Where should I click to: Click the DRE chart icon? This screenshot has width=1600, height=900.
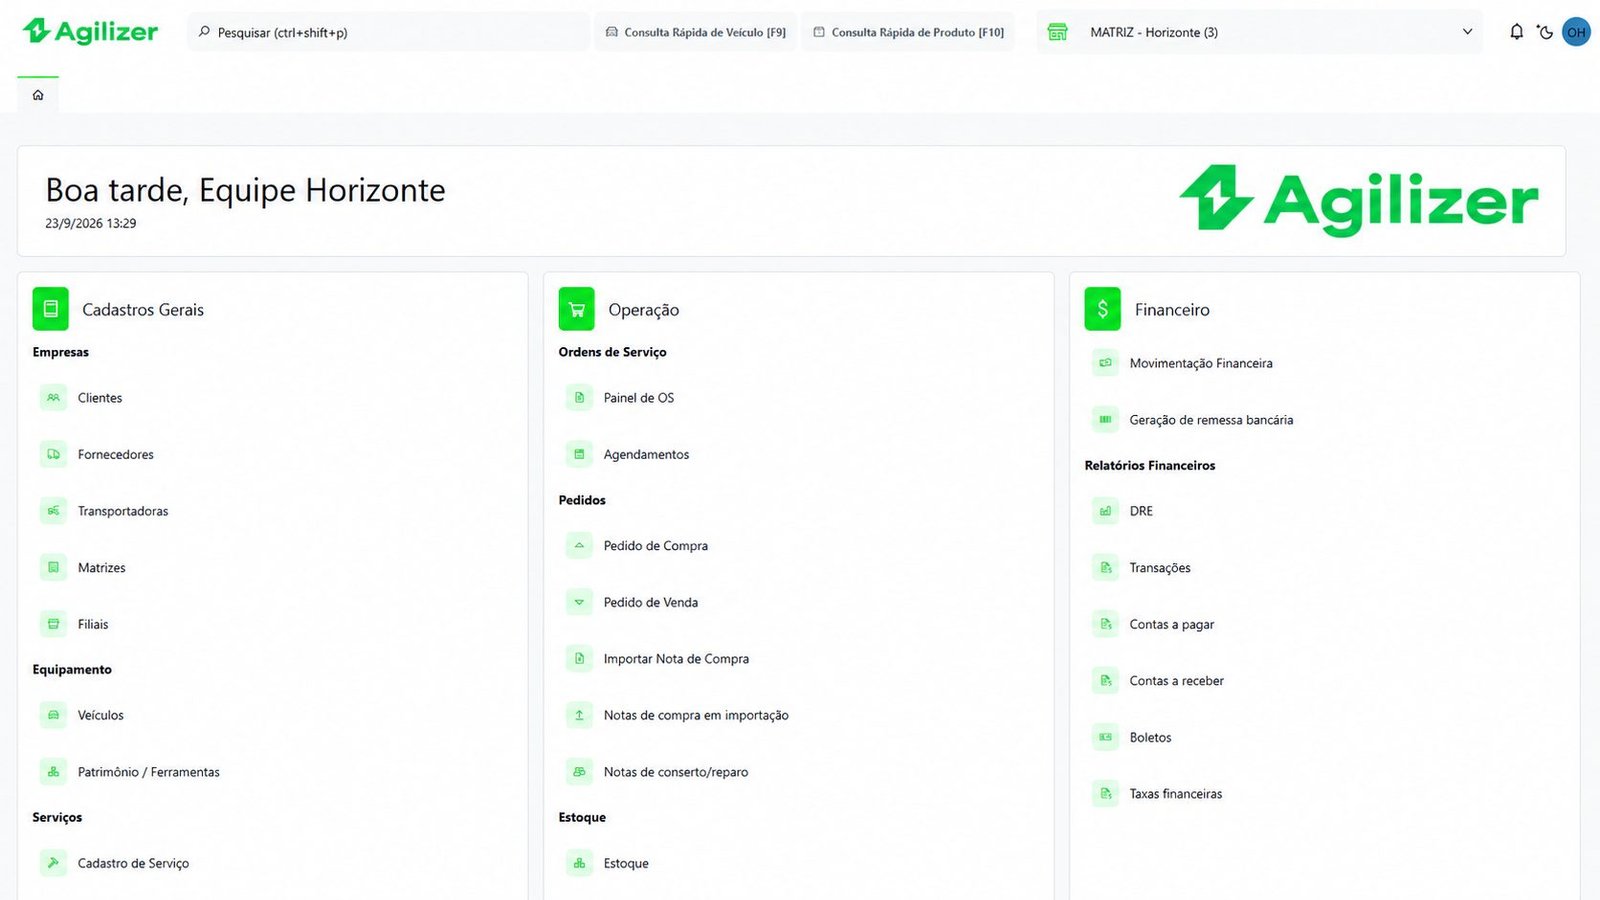[x=1105, y=511]
